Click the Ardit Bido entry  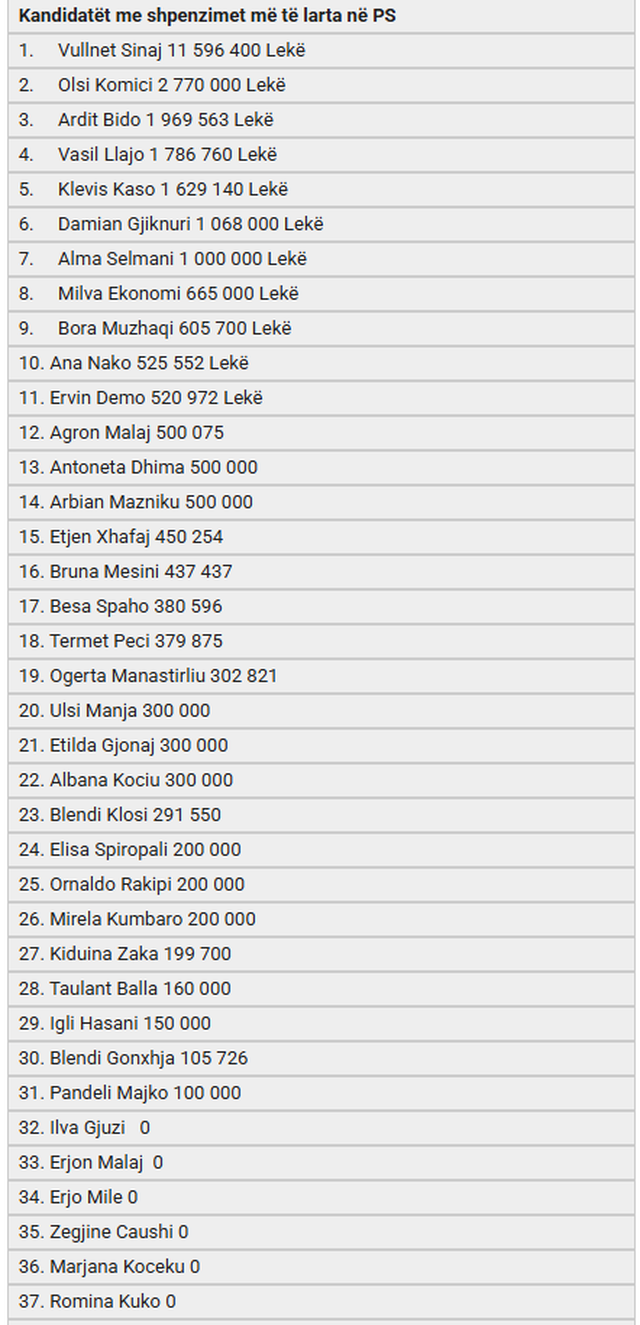(320, 120)
